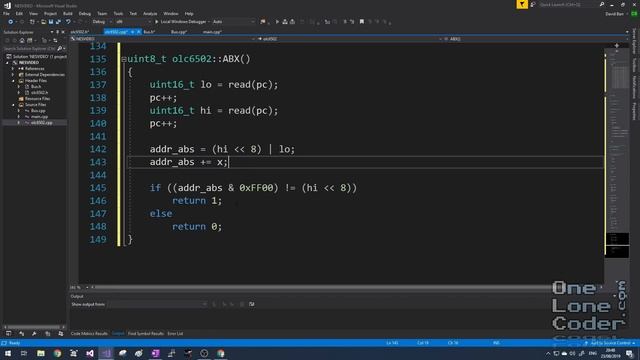Click the feedback notification flag icon
The image size is (640, 360).
tap(522, 4)
